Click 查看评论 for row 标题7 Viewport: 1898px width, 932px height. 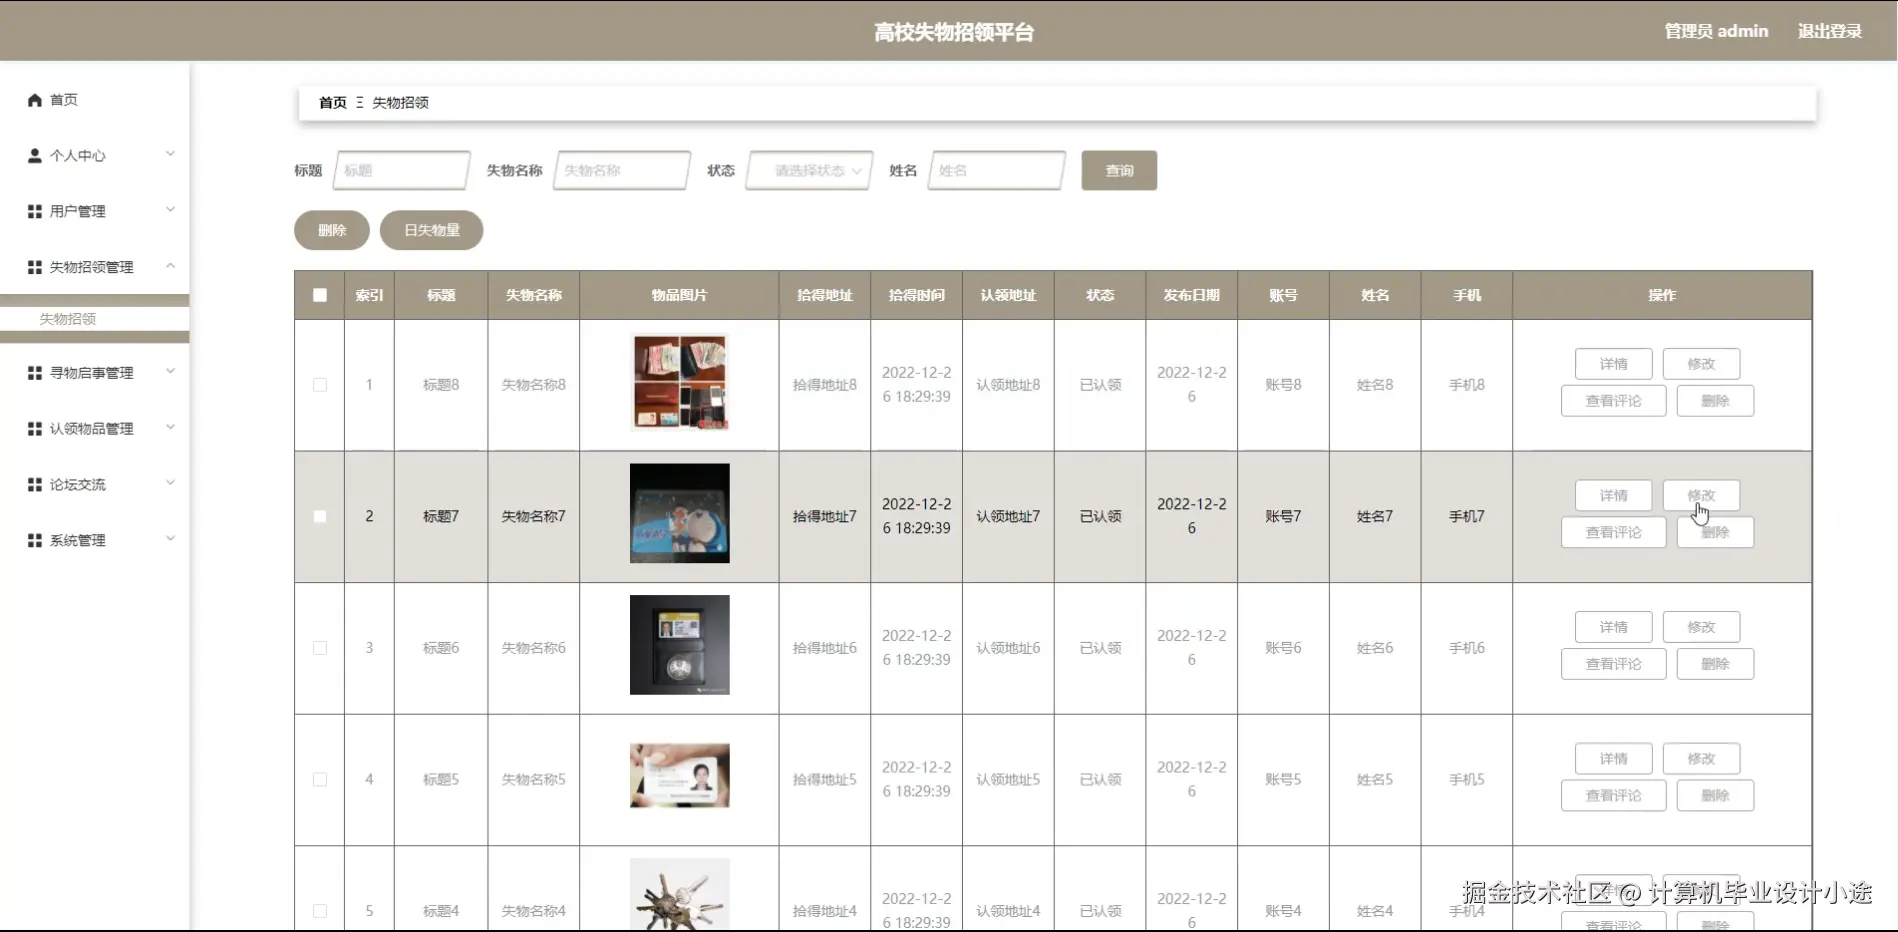coord(1613,533)
